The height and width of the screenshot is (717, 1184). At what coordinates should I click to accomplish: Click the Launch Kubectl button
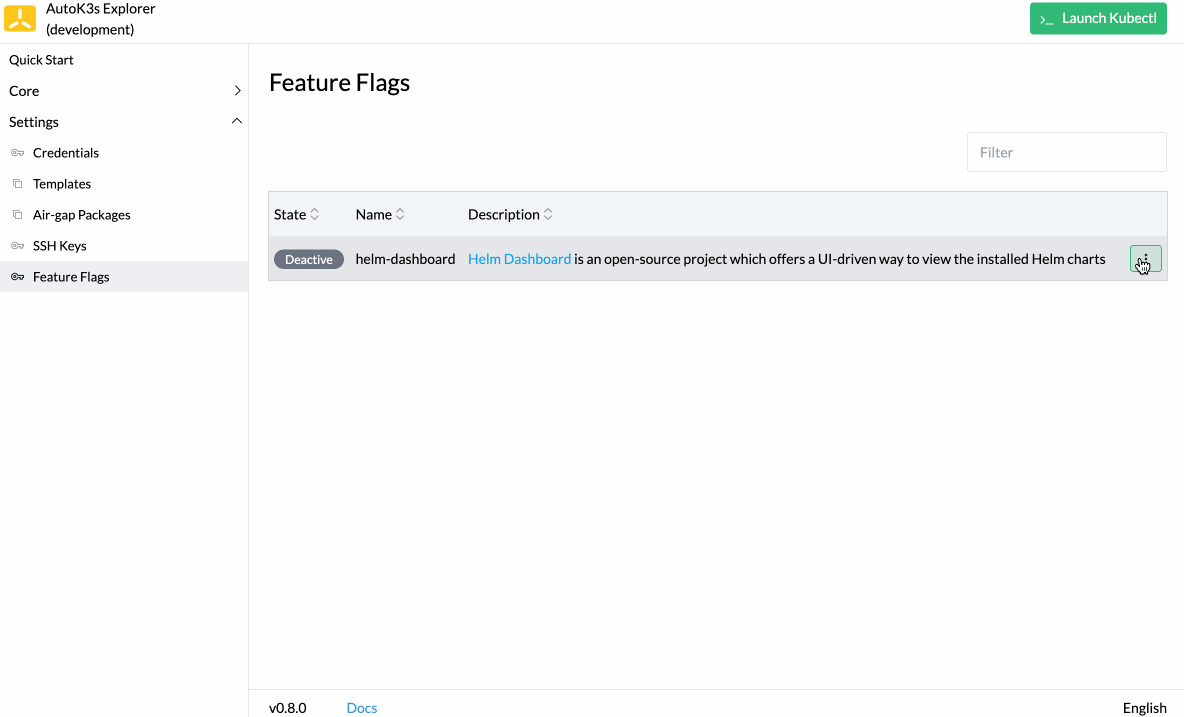point(1098,18)
